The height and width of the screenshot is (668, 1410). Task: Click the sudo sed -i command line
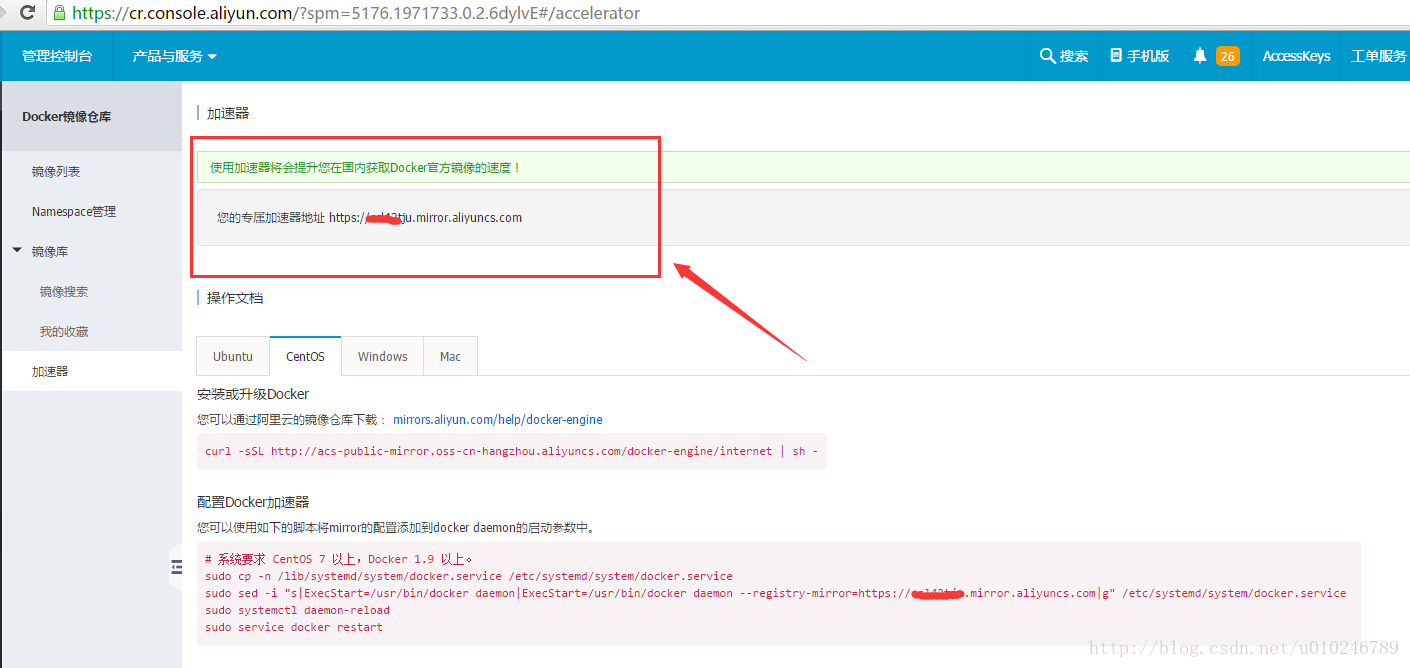tap(775, 593)
